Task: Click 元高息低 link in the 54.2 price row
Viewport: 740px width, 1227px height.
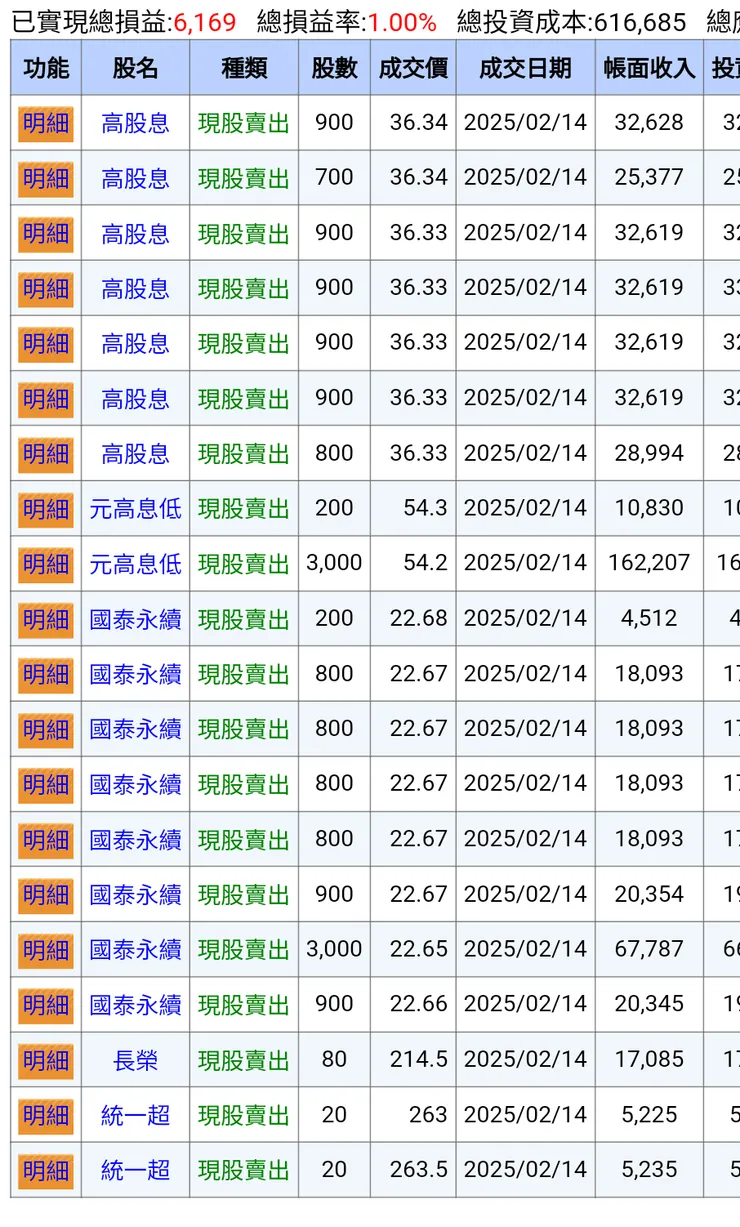Action: pyautogui.click(x=135, y=564)
